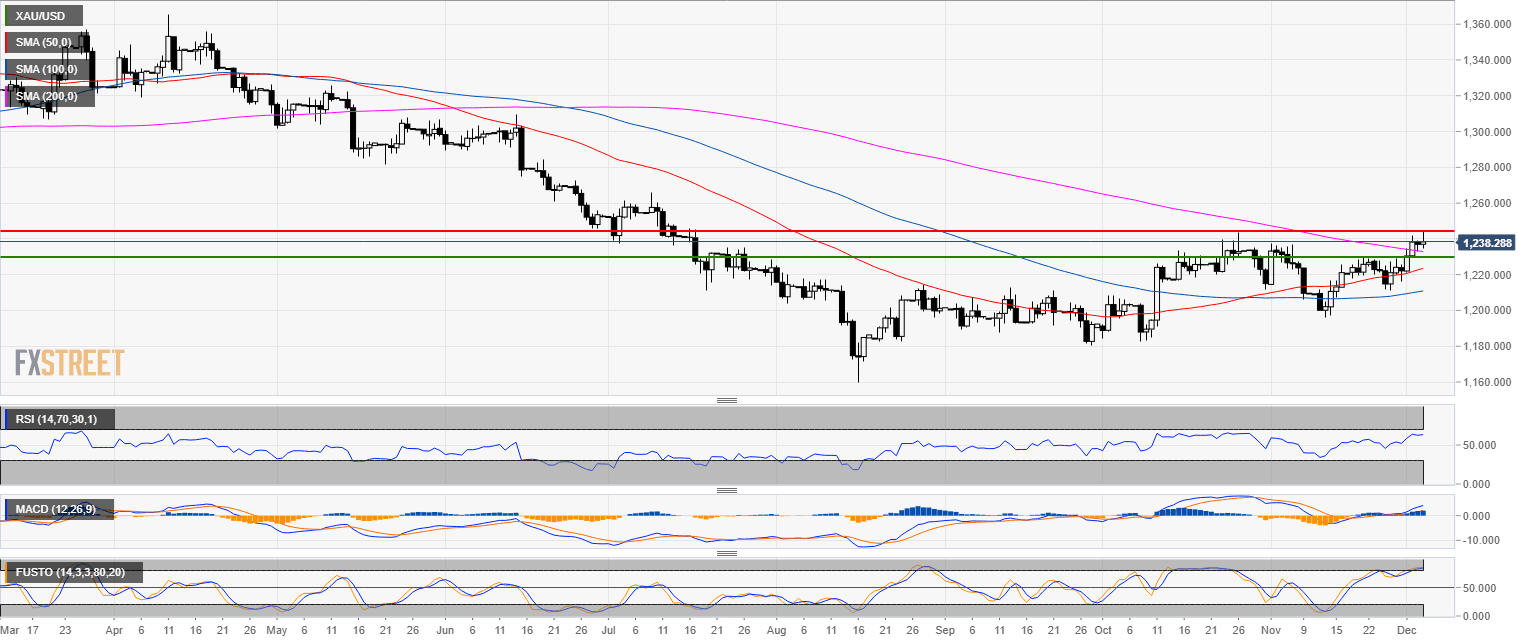Select the MACD (12,26,9) indicator label
Image resolution: width=1531 pixels, height=643 pixels.
(x=56, y=510)
